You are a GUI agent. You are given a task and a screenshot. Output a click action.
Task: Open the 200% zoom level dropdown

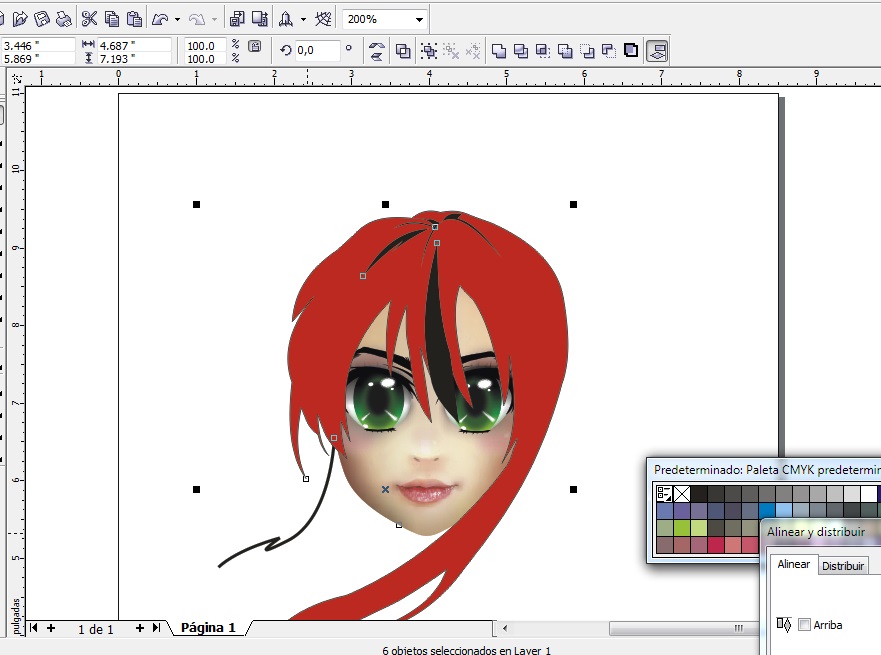[x=419, y=20]
